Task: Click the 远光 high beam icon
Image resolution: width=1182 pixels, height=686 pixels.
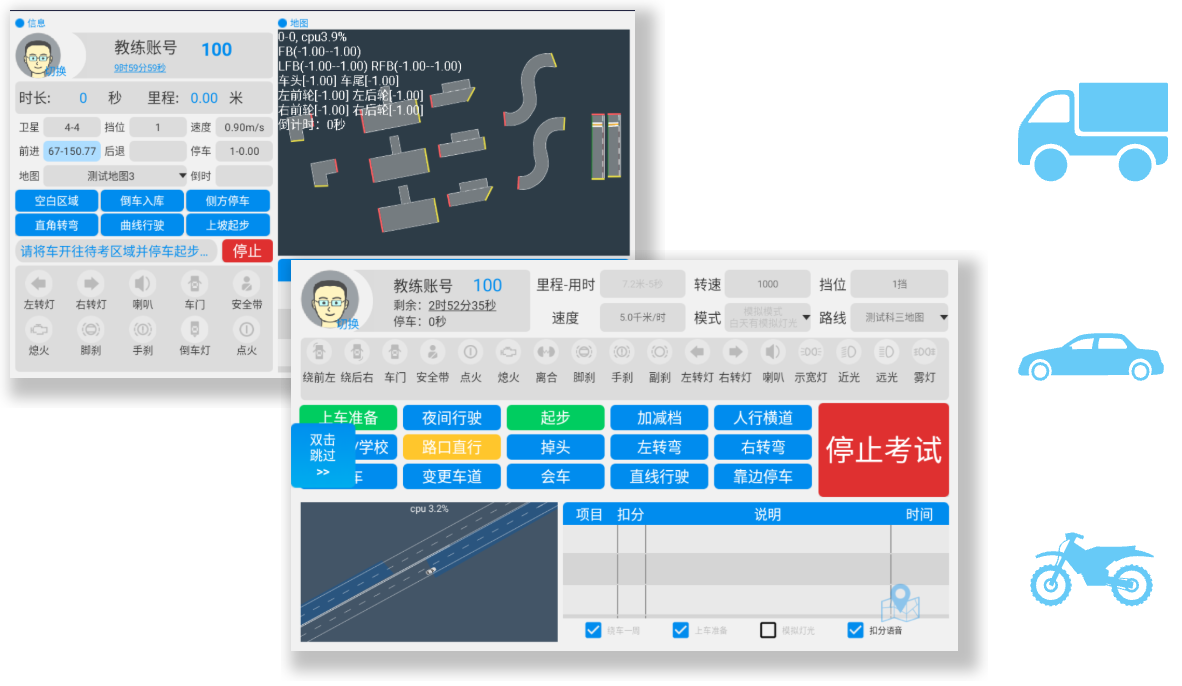Action: point(886,353)
